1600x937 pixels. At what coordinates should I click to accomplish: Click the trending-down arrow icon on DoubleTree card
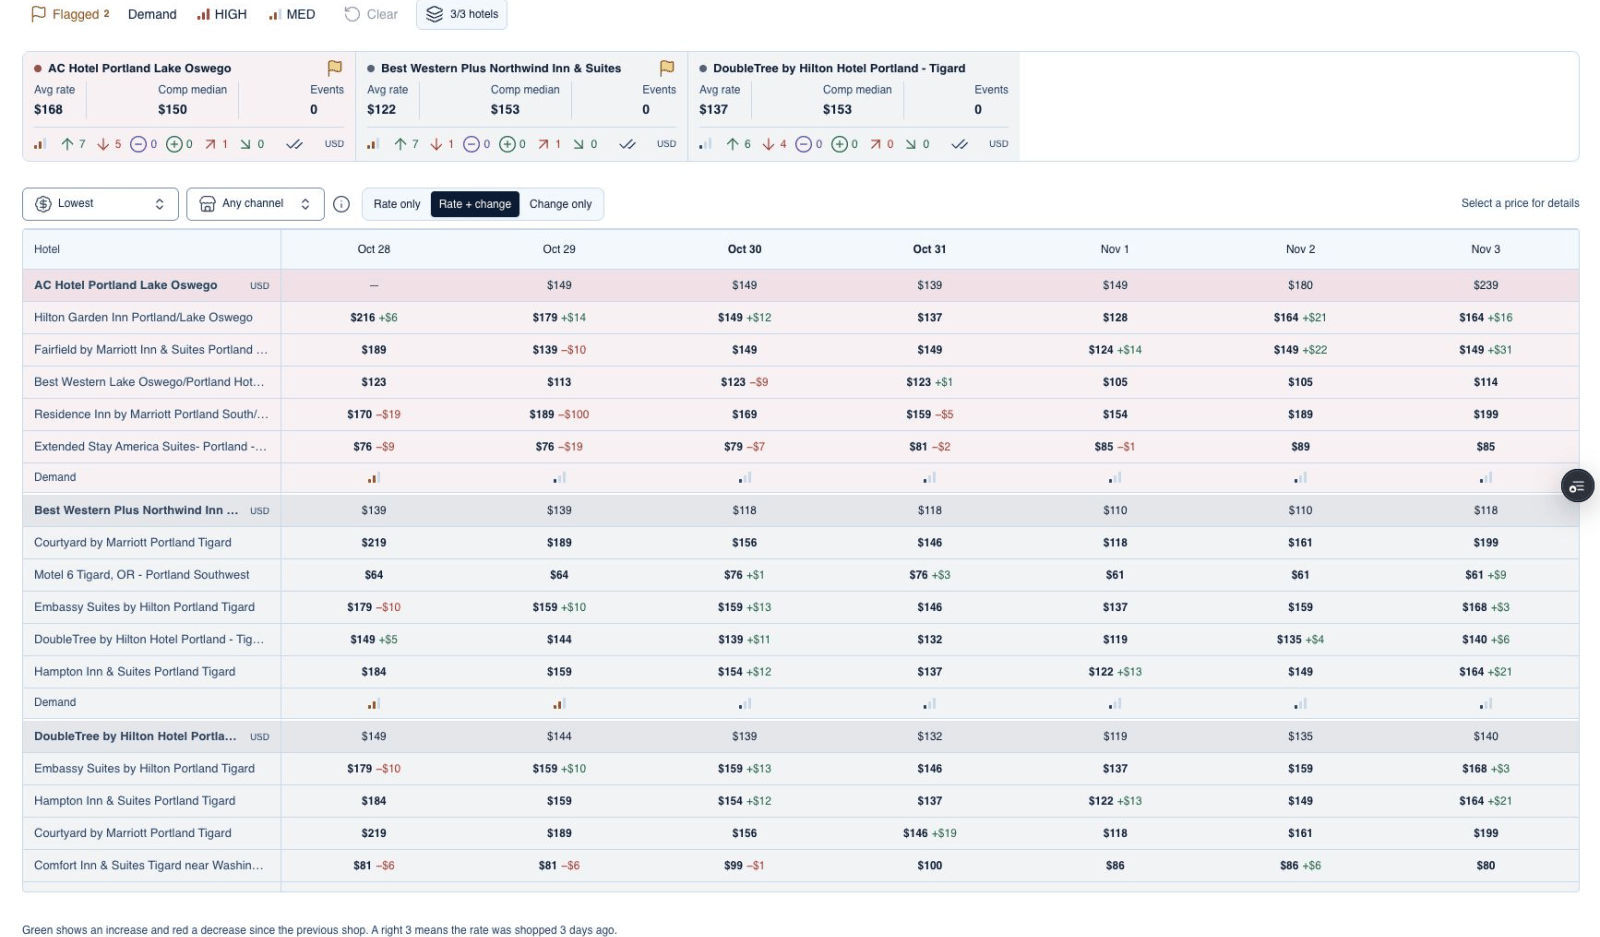910,144
